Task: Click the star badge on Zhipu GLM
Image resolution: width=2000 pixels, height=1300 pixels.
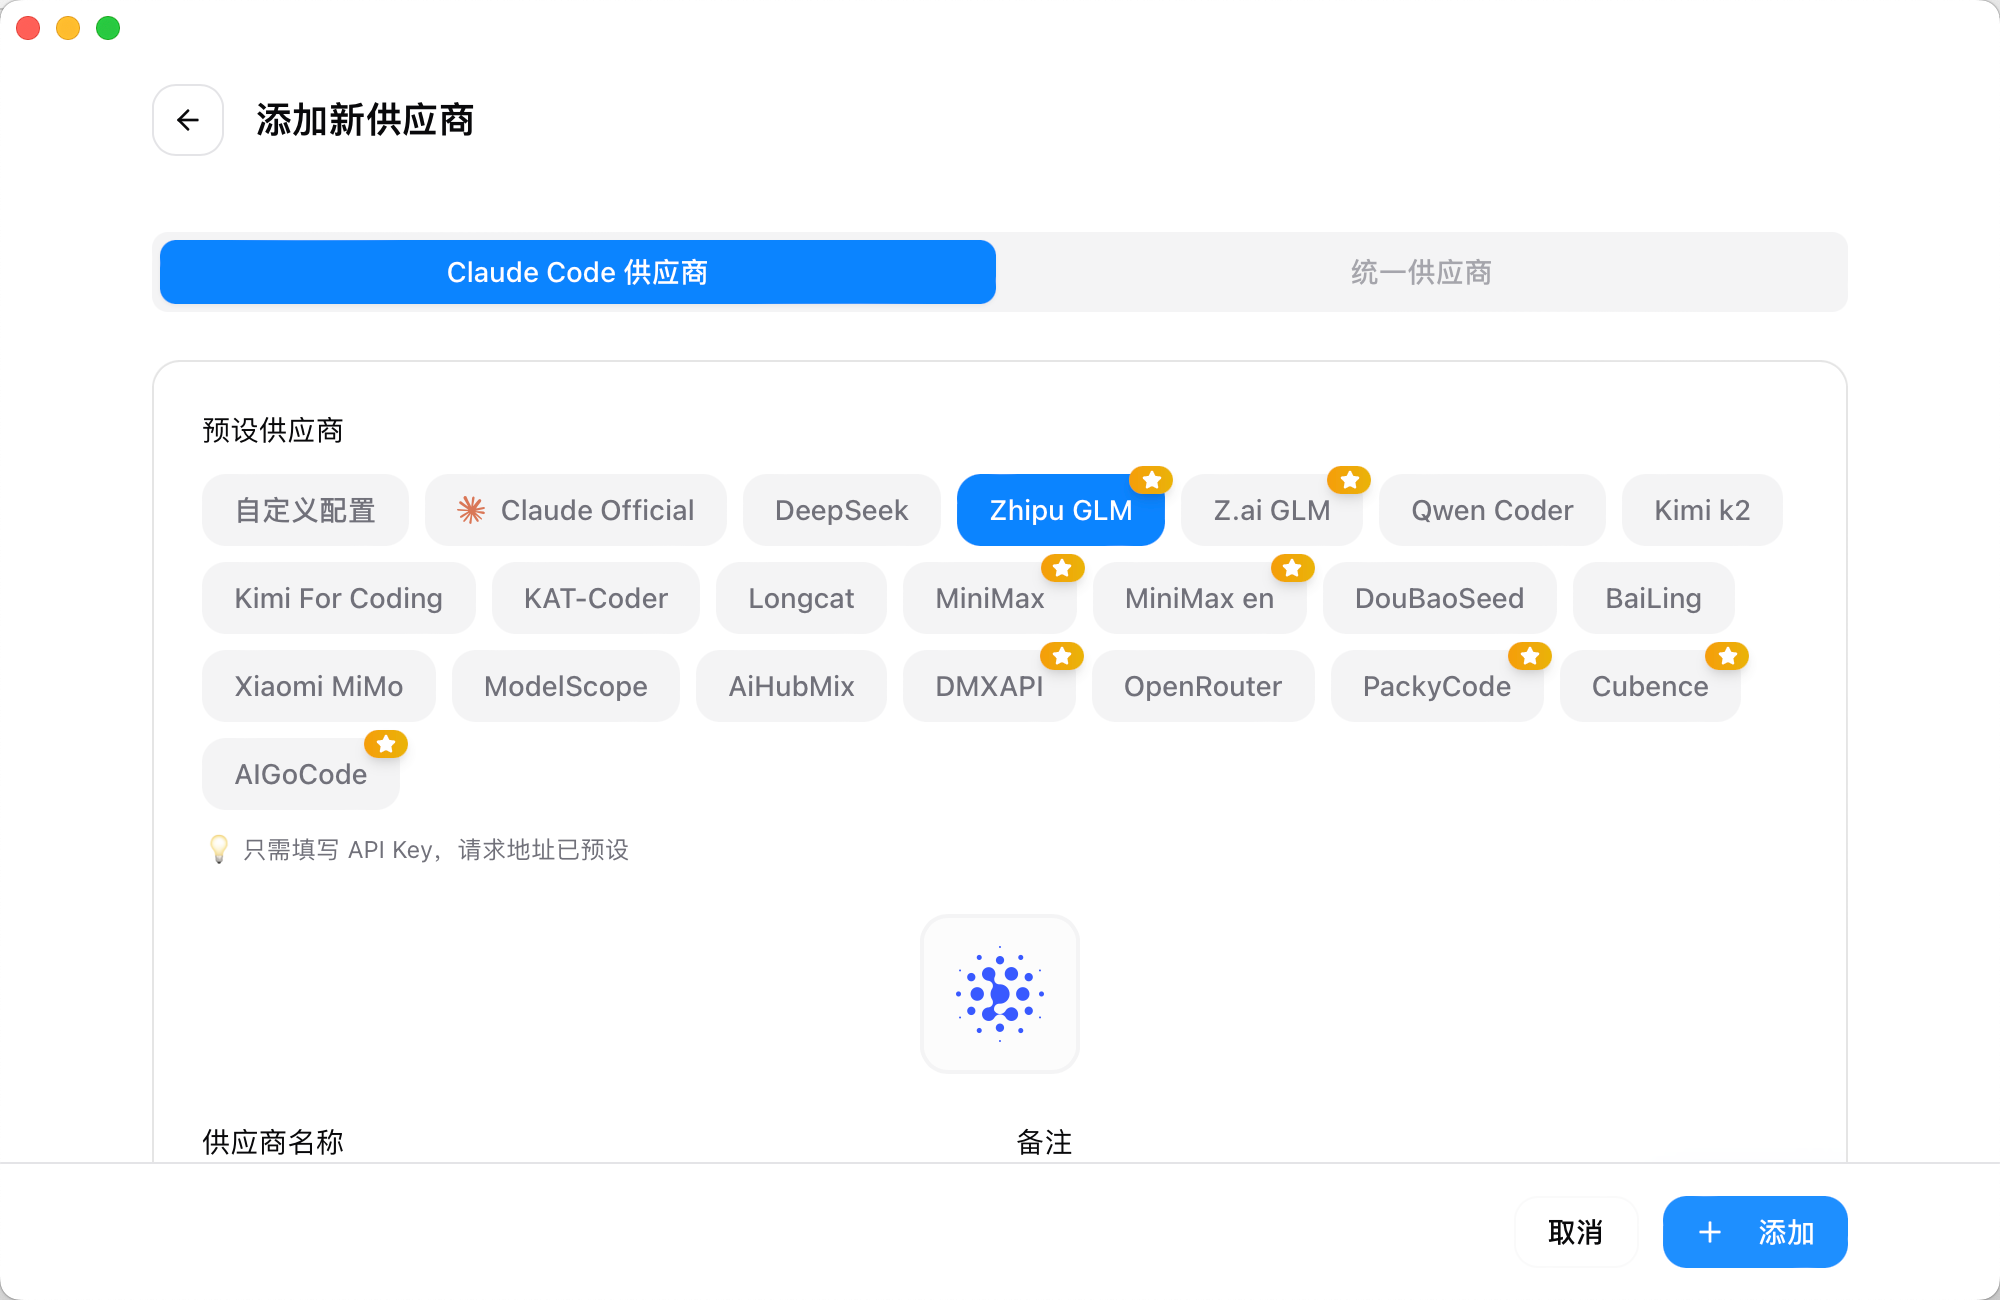Action: coord(1151,480)
